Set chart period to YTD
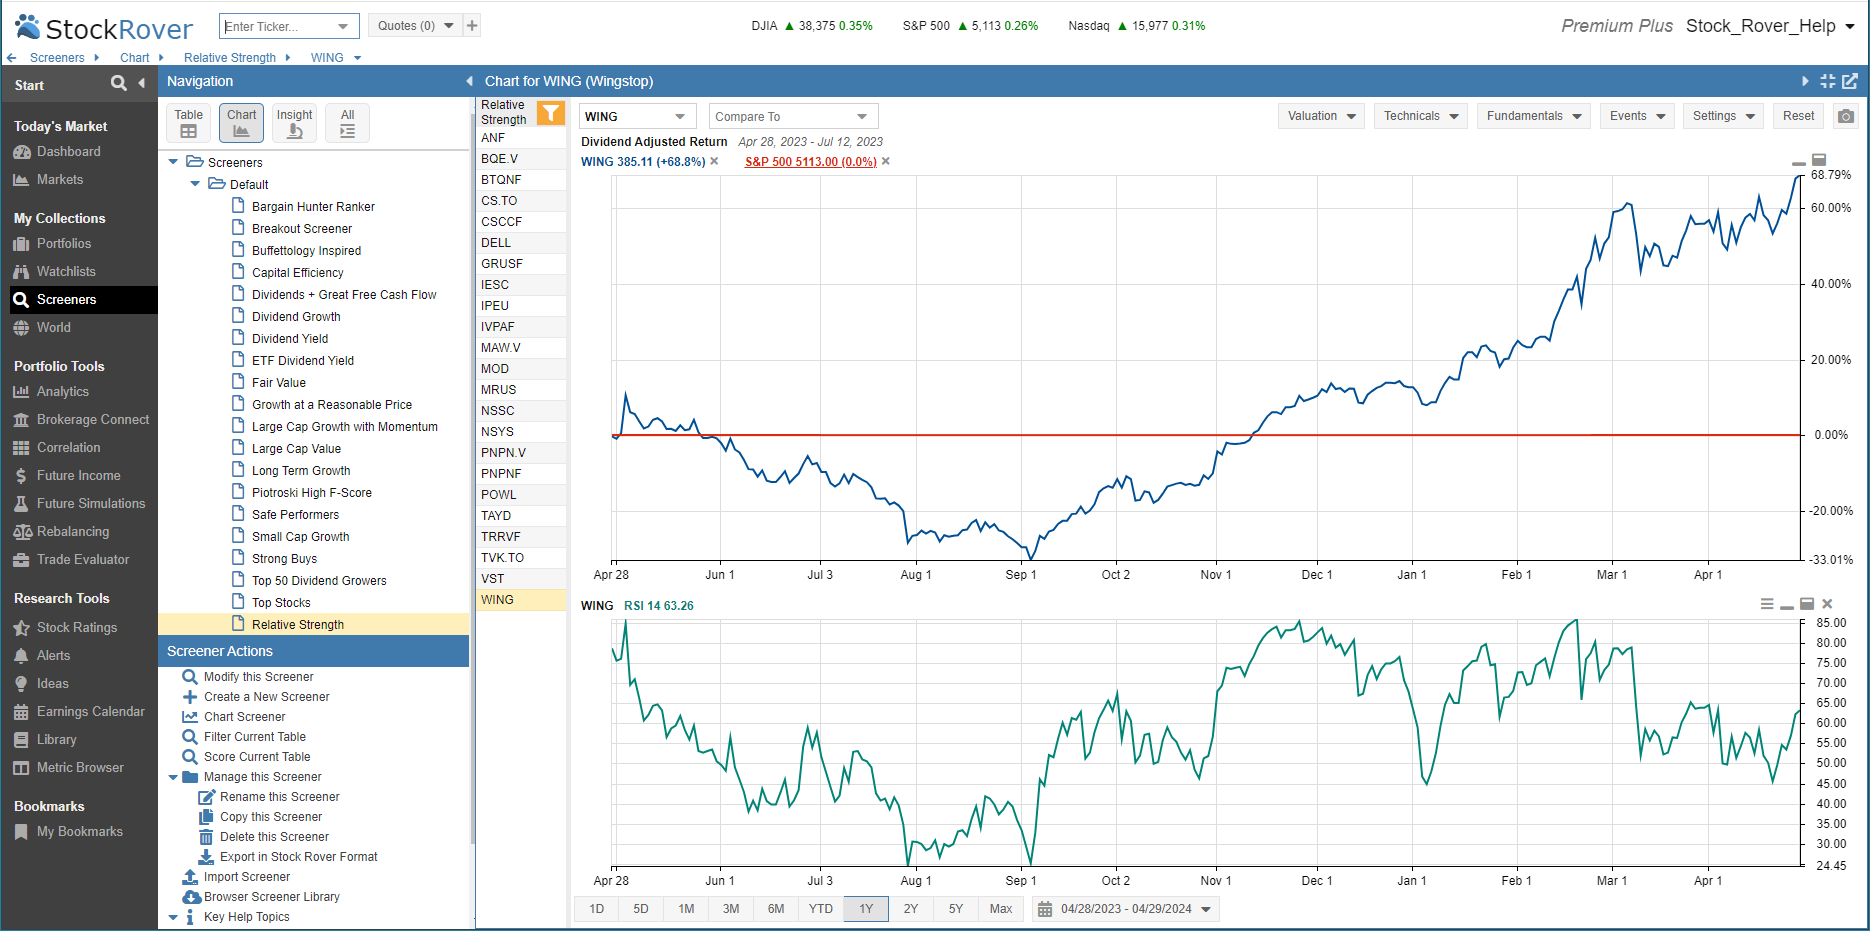Screen dimensions: 1870x931 pos(821,909)
